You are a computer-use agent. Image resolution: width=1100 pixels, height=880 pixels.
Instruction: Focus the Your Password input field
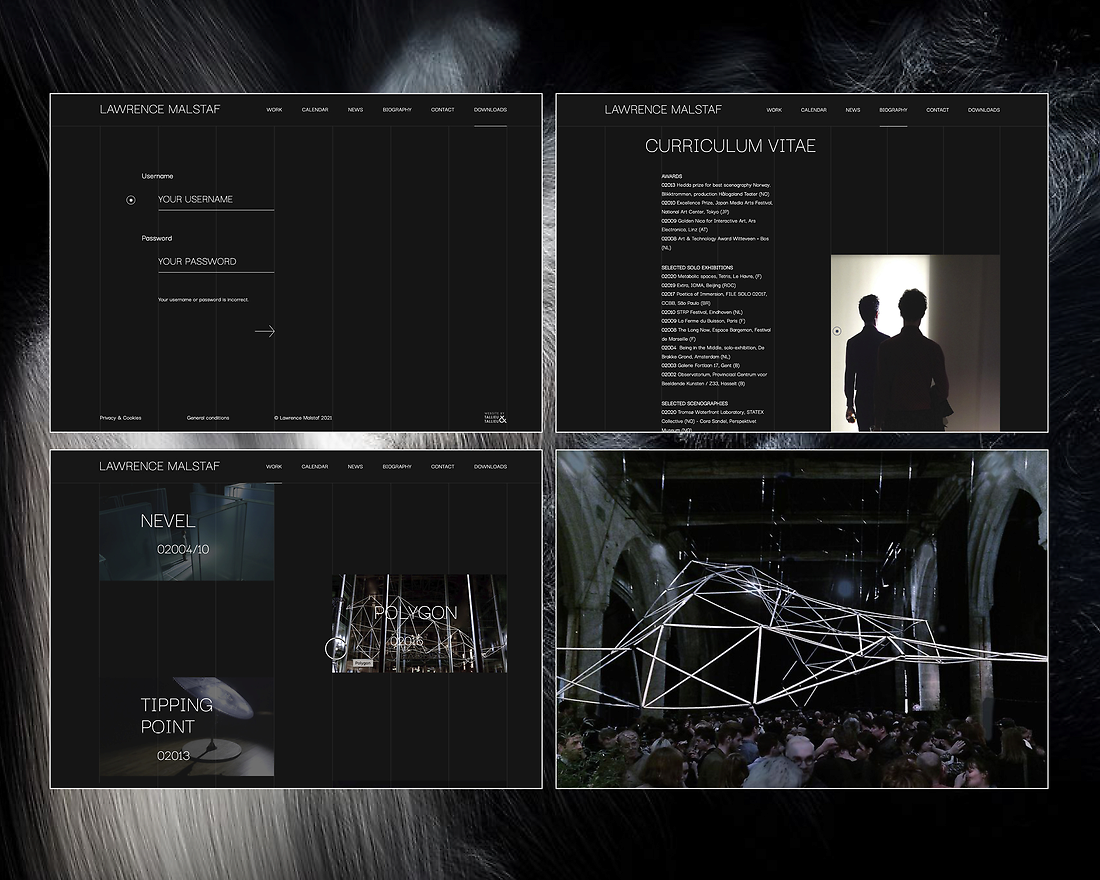pos(215,261)
